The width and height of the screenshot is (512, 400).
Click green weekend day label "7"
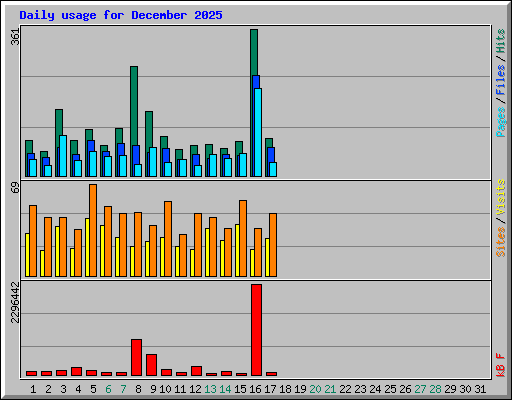point(123,389)
